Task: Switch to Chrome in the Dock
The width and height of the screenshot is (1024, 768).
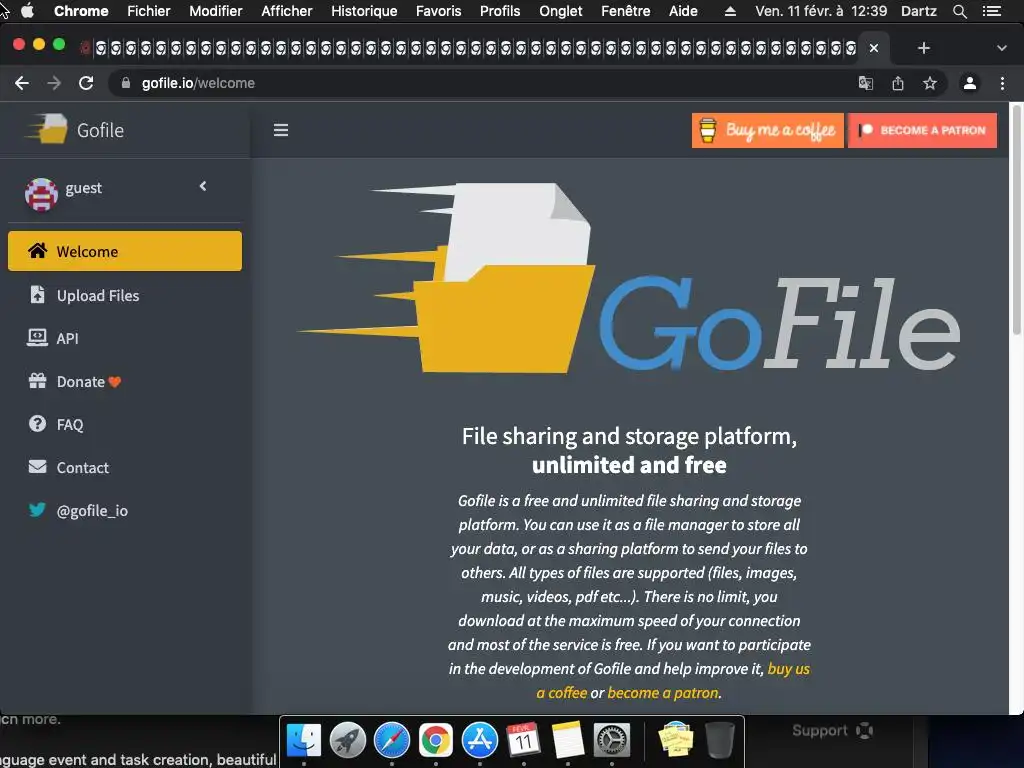Action: coord(436,740)
